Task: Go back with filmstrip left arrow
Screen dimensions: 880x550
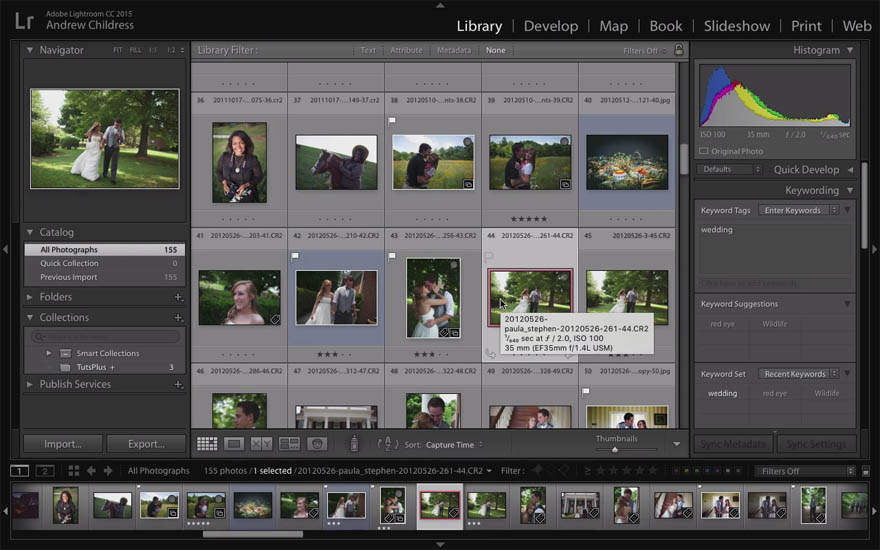Action: 91,471
